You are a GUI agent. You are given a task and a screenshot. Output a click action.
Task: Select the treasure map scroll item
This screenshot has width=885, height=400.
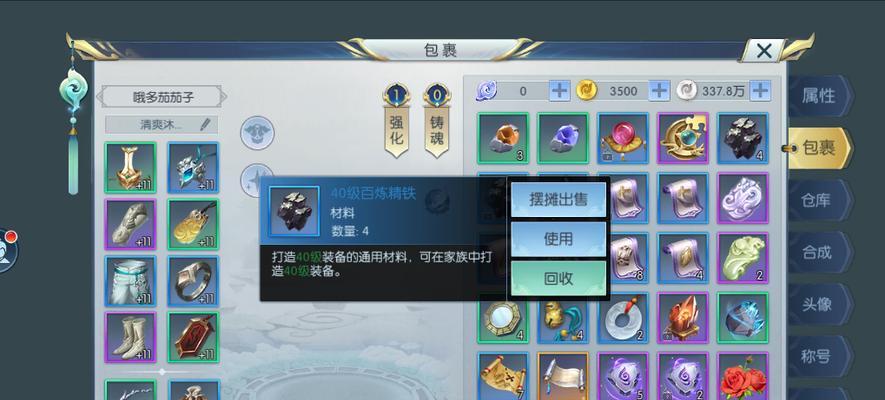coord(503,376)
